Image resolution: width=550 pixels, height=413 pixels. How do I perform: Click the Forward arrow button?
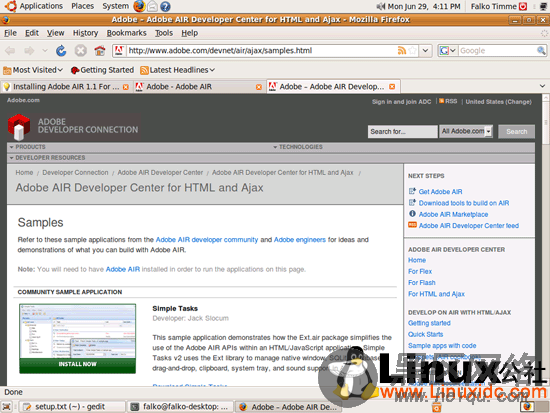click(29, 51)
